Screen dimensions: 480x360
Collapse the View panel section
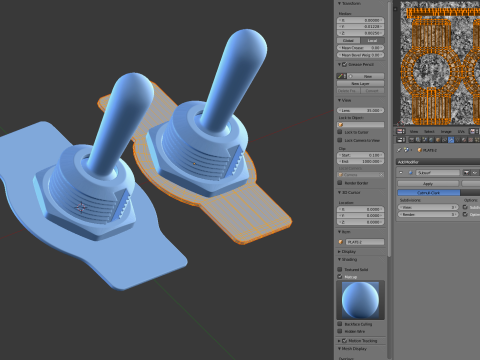(339, 100)
